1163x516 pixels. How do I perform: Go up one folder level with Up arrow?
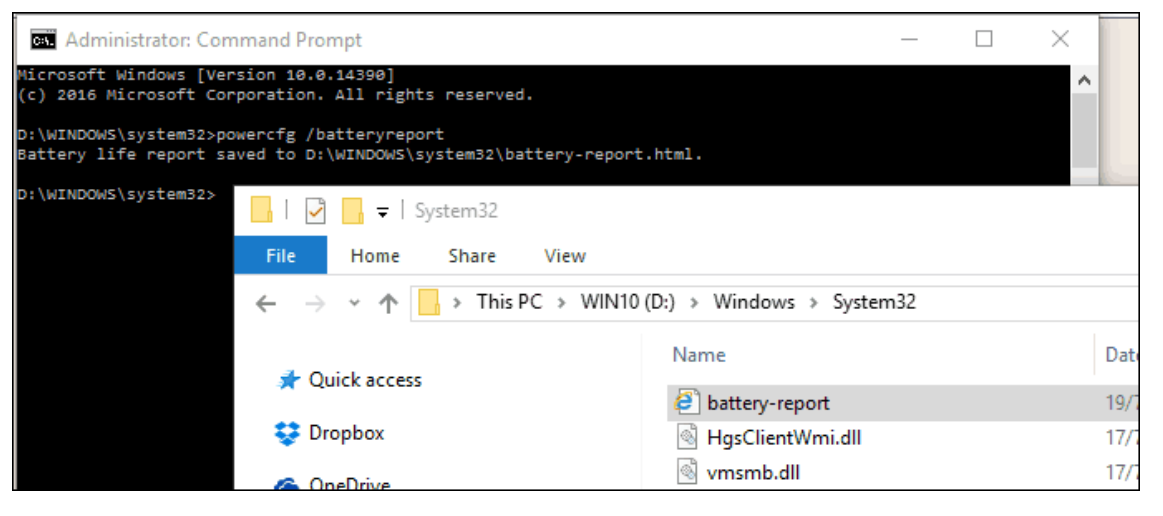click(x=388, y=303)
